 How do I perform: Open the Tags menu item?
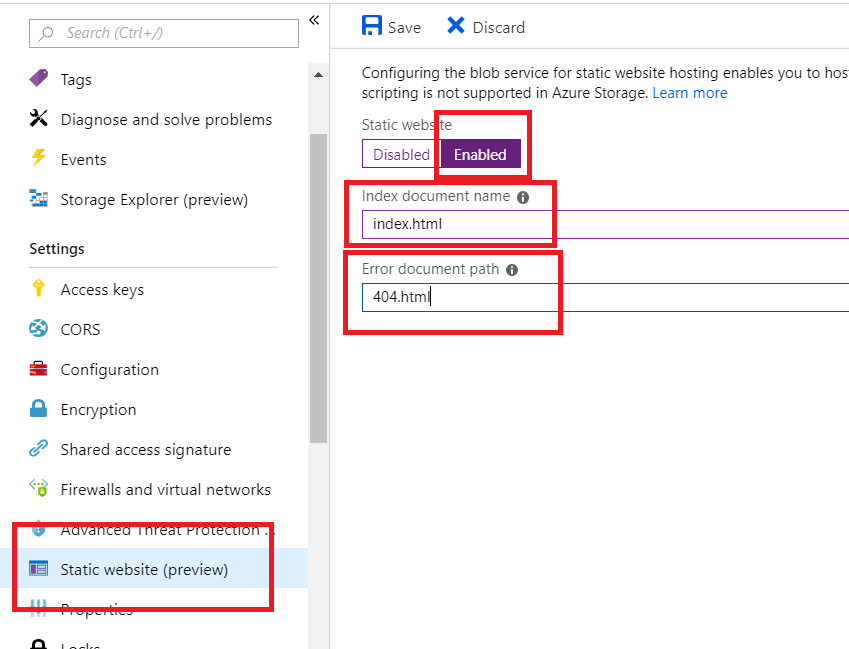[76, 80]
